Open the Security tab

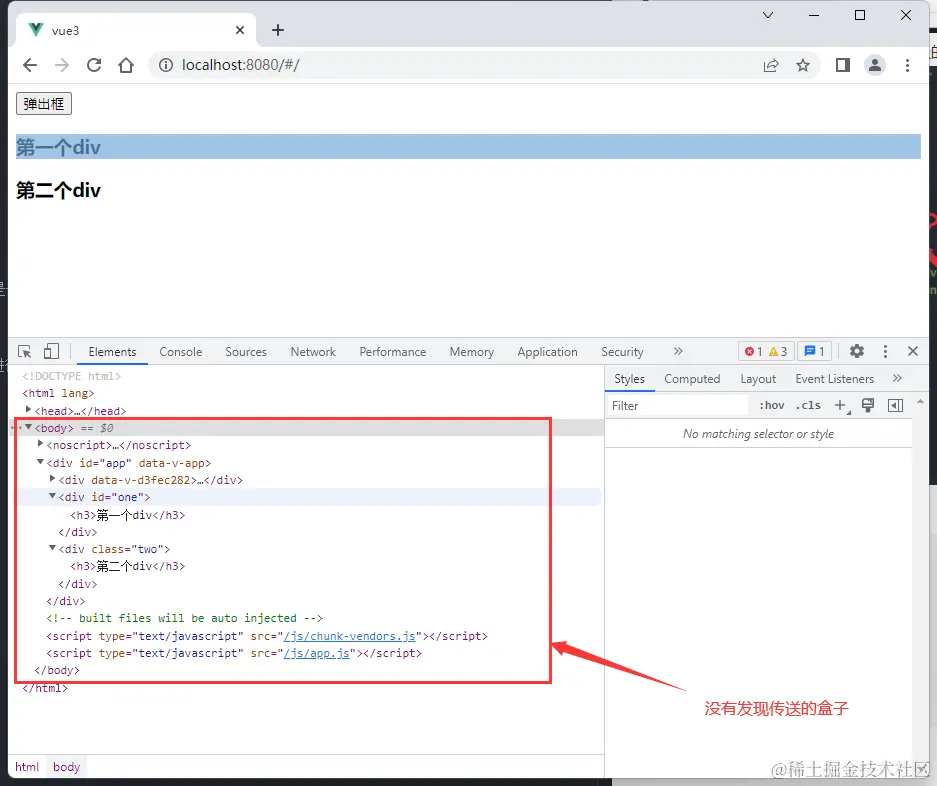click(622, 352)
